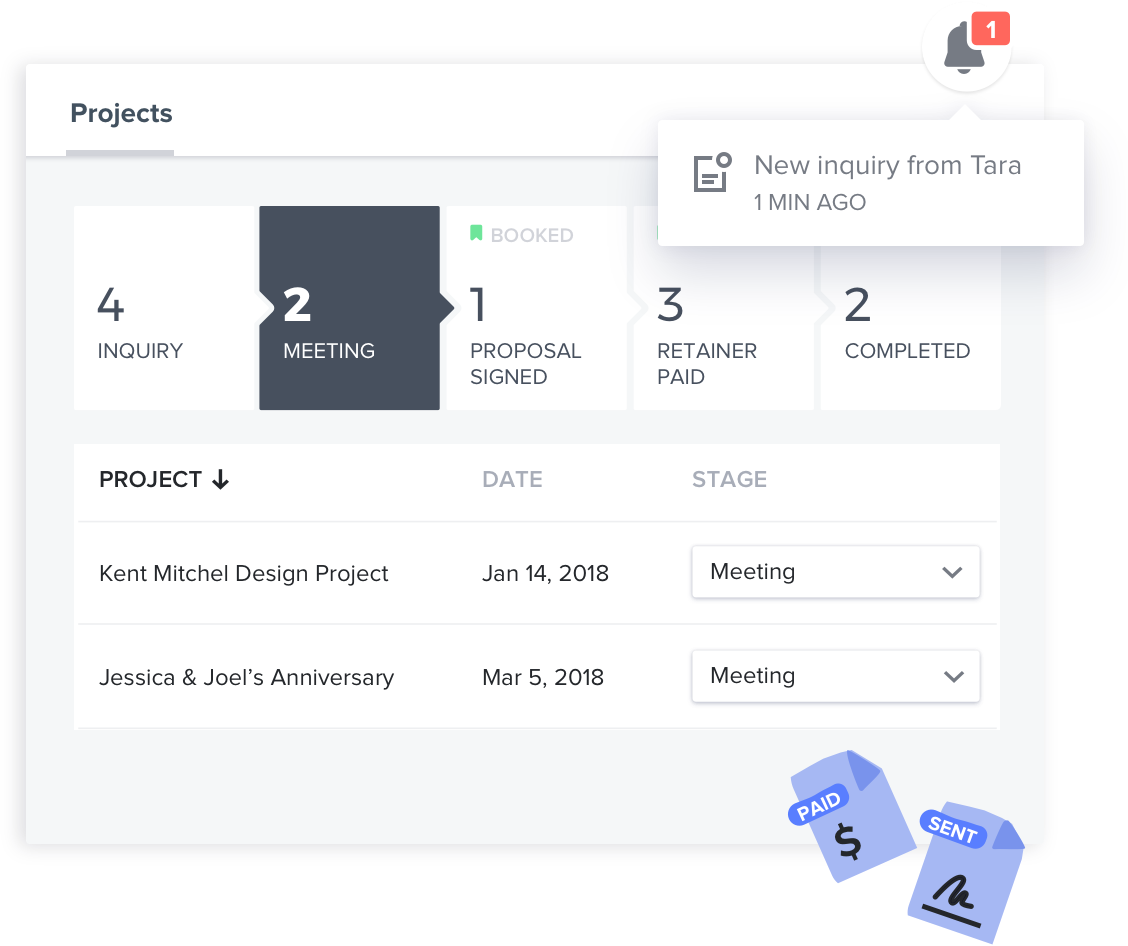Click the 1 MIN AGO timestamp
The height and width of the screenshot is (946, 1128).
[810, 202]
